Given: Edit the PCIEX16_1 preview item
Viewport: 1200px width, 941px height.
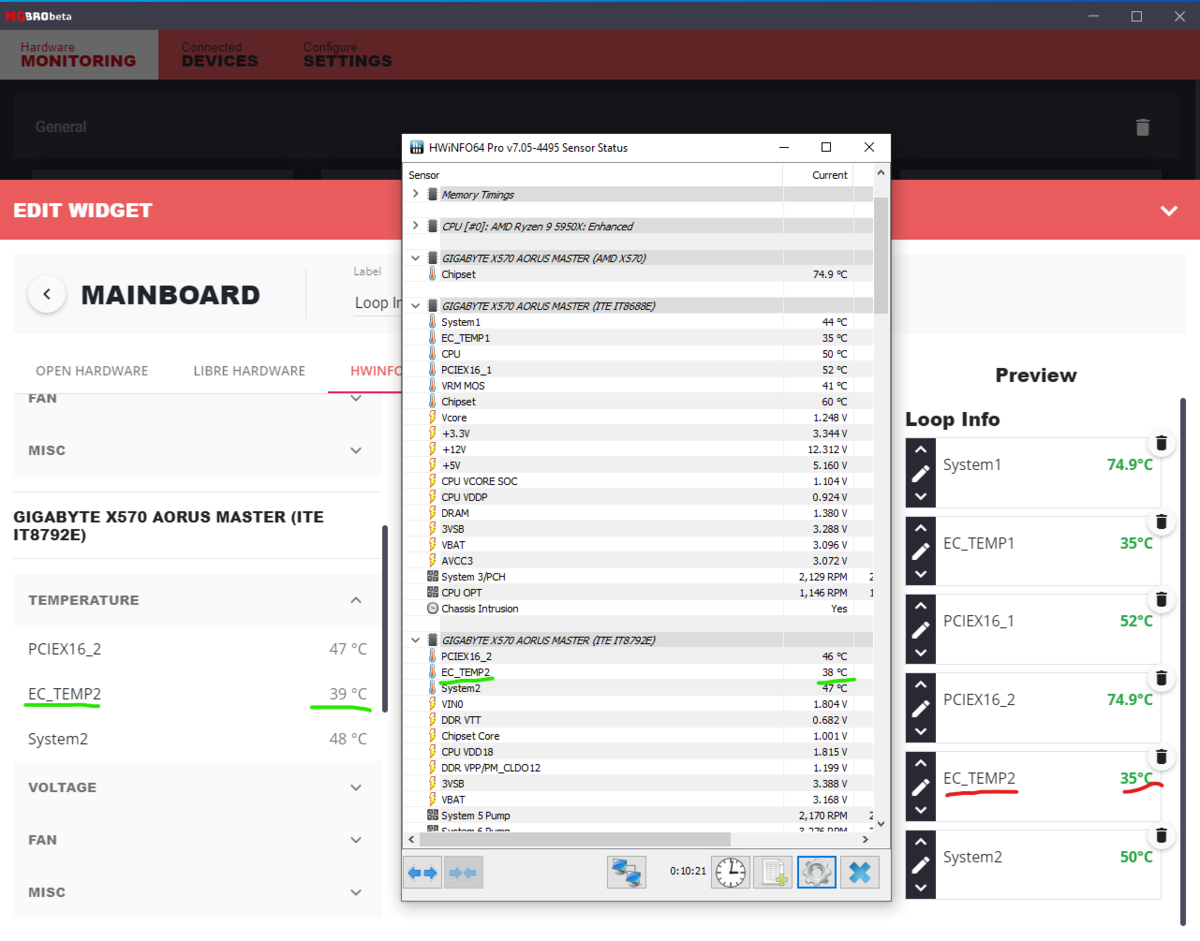Looking at the screenshot, I should pyautogui.click(x=921, y=630).
